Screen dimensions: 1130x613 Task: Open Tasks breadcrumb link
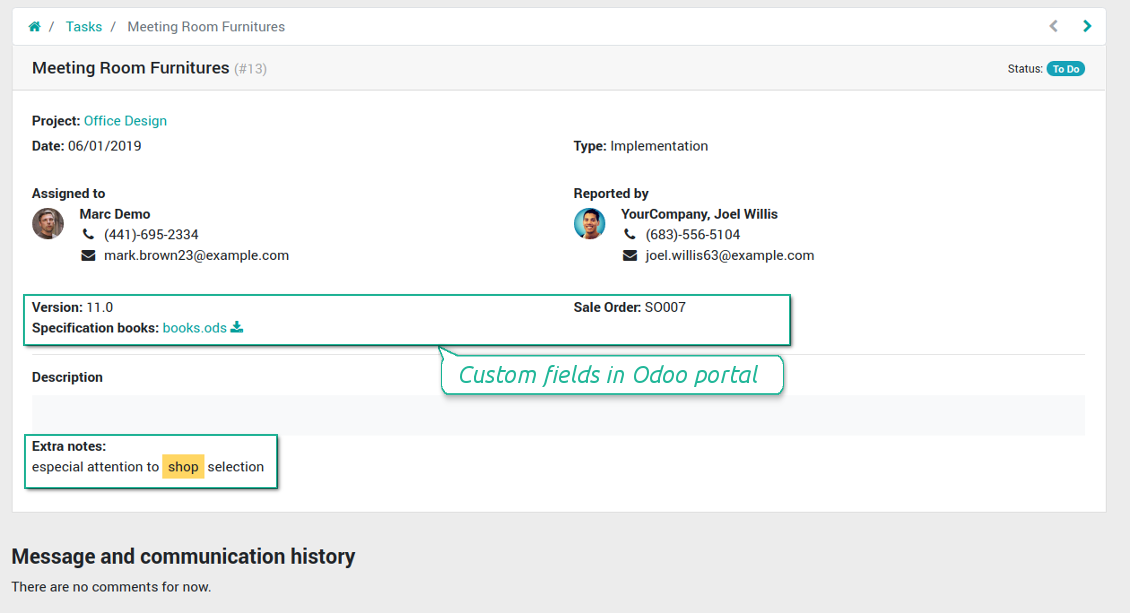(84, 27)
